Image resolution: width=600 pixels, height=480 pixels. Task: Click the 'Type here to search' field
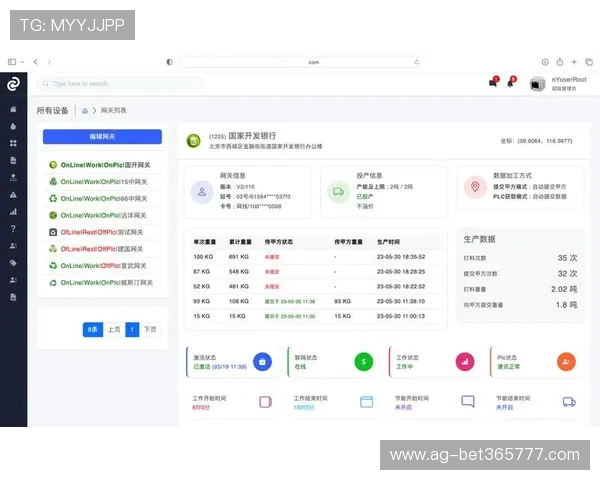pyautogui.click(x=120, y=83)
